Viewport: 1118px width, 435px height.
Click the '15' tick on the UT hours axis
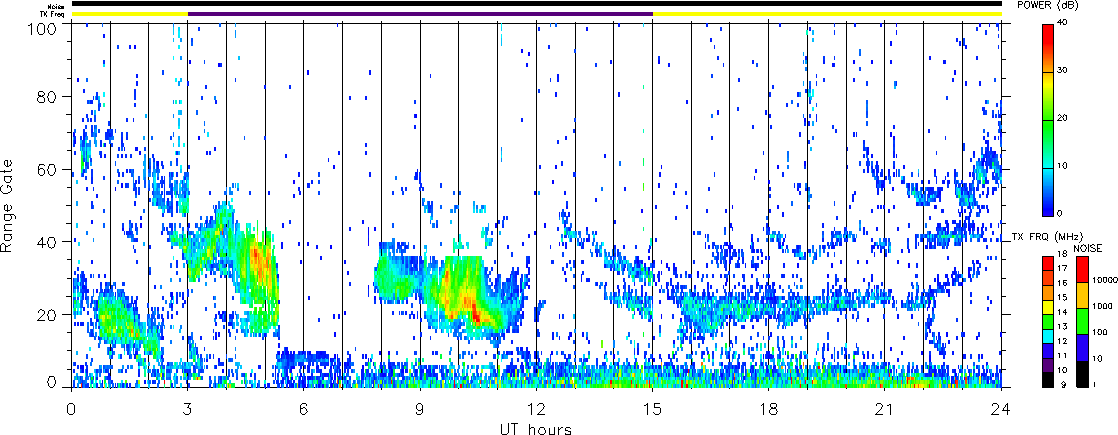tap(652, 409)
